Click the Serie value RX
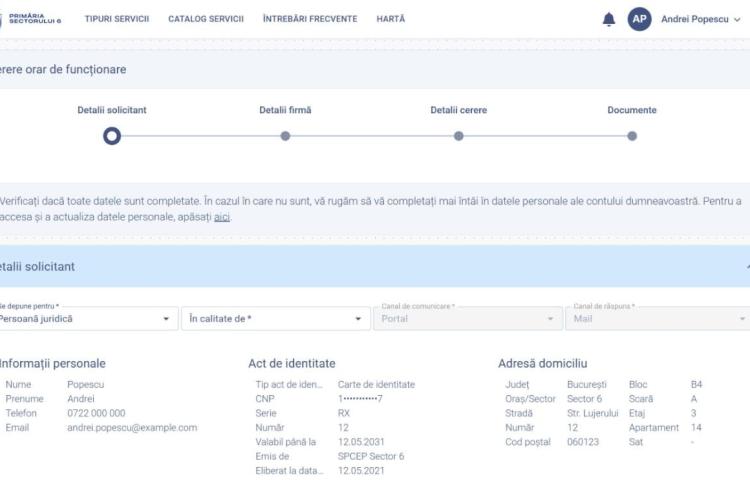Screen dimensions: 750x500 pos(343,413)
